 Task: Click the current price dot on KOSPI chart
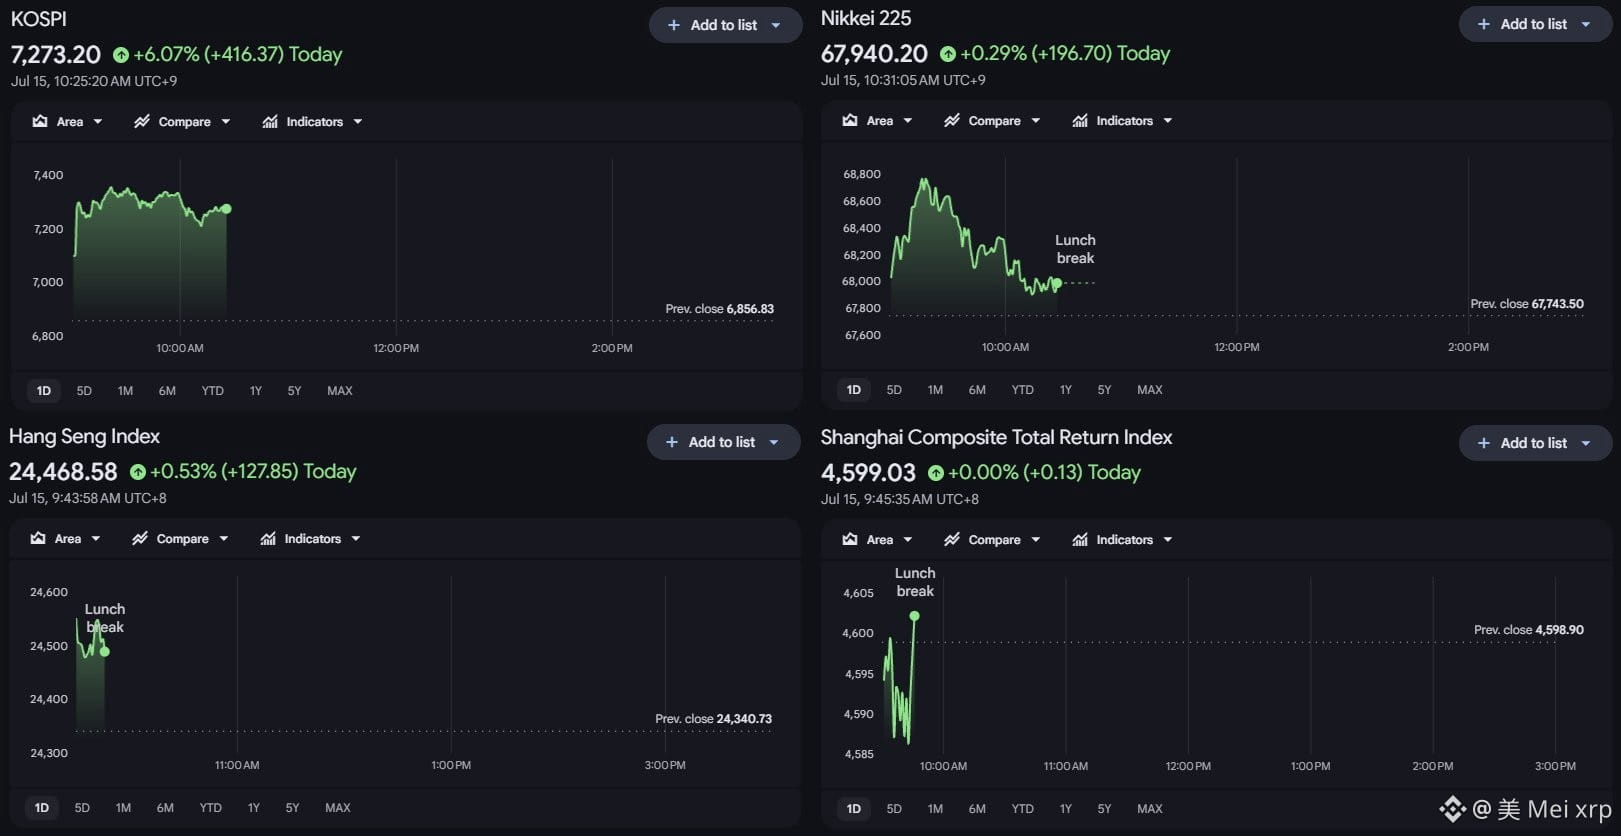[227, 209]
